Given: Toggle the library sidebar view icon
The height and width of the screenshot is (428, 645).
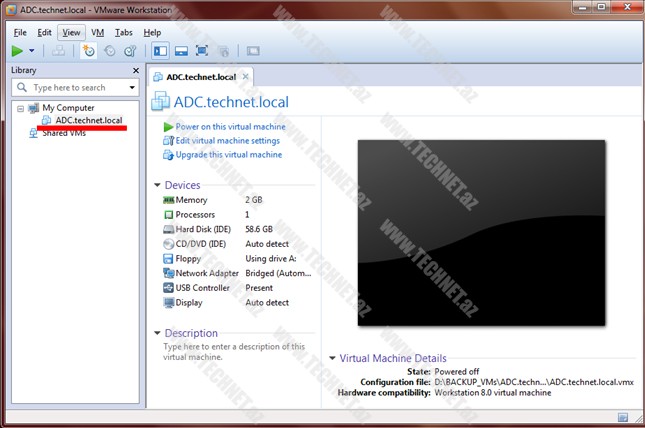Looking at the screenshot, I should tap(161, 51).
